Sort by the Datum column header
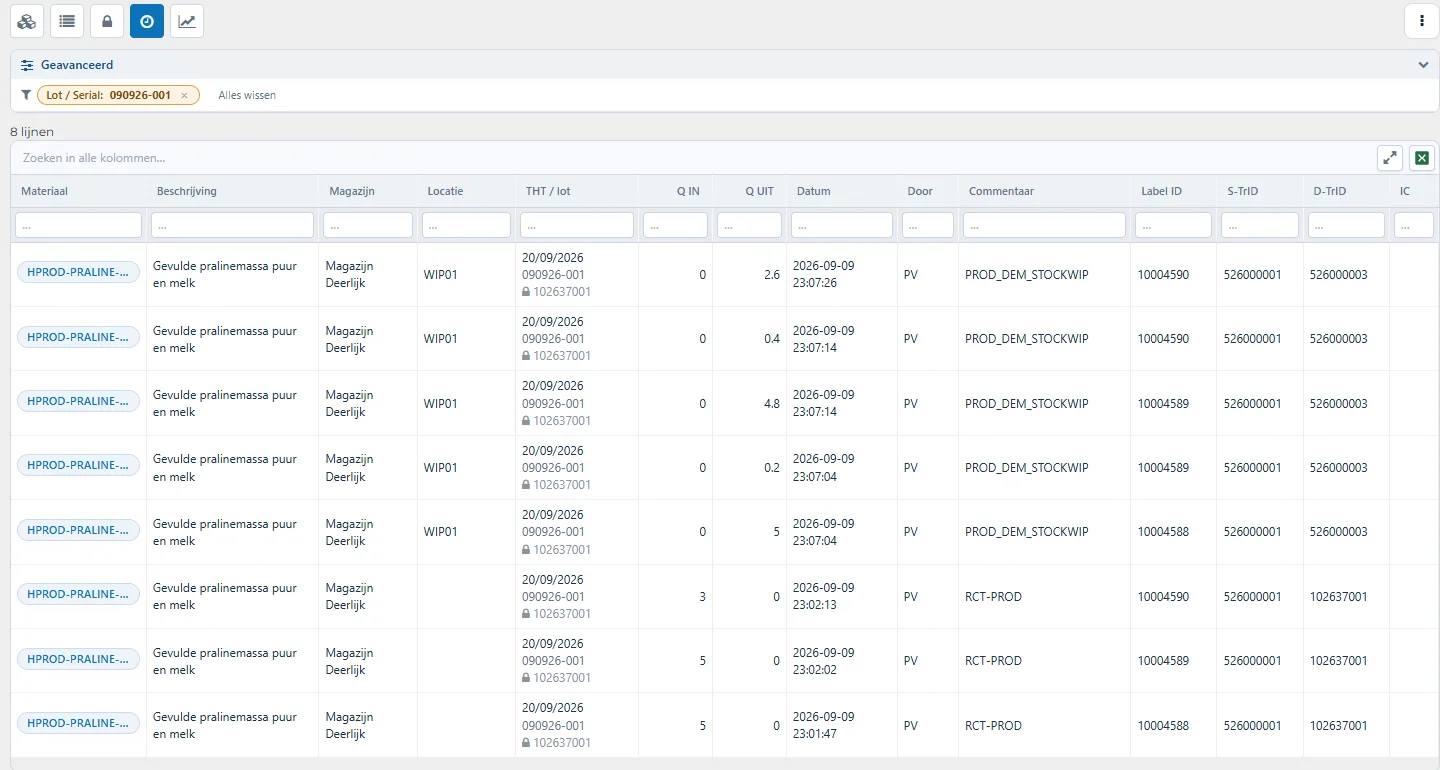Image resolution: width=1440 pixels, height=770 pixels. coord(814,191)
